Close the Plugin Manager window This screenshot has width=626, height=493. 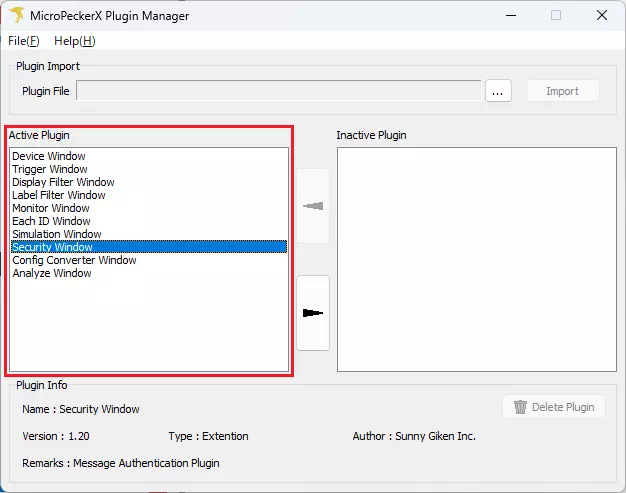coord(602,16)
